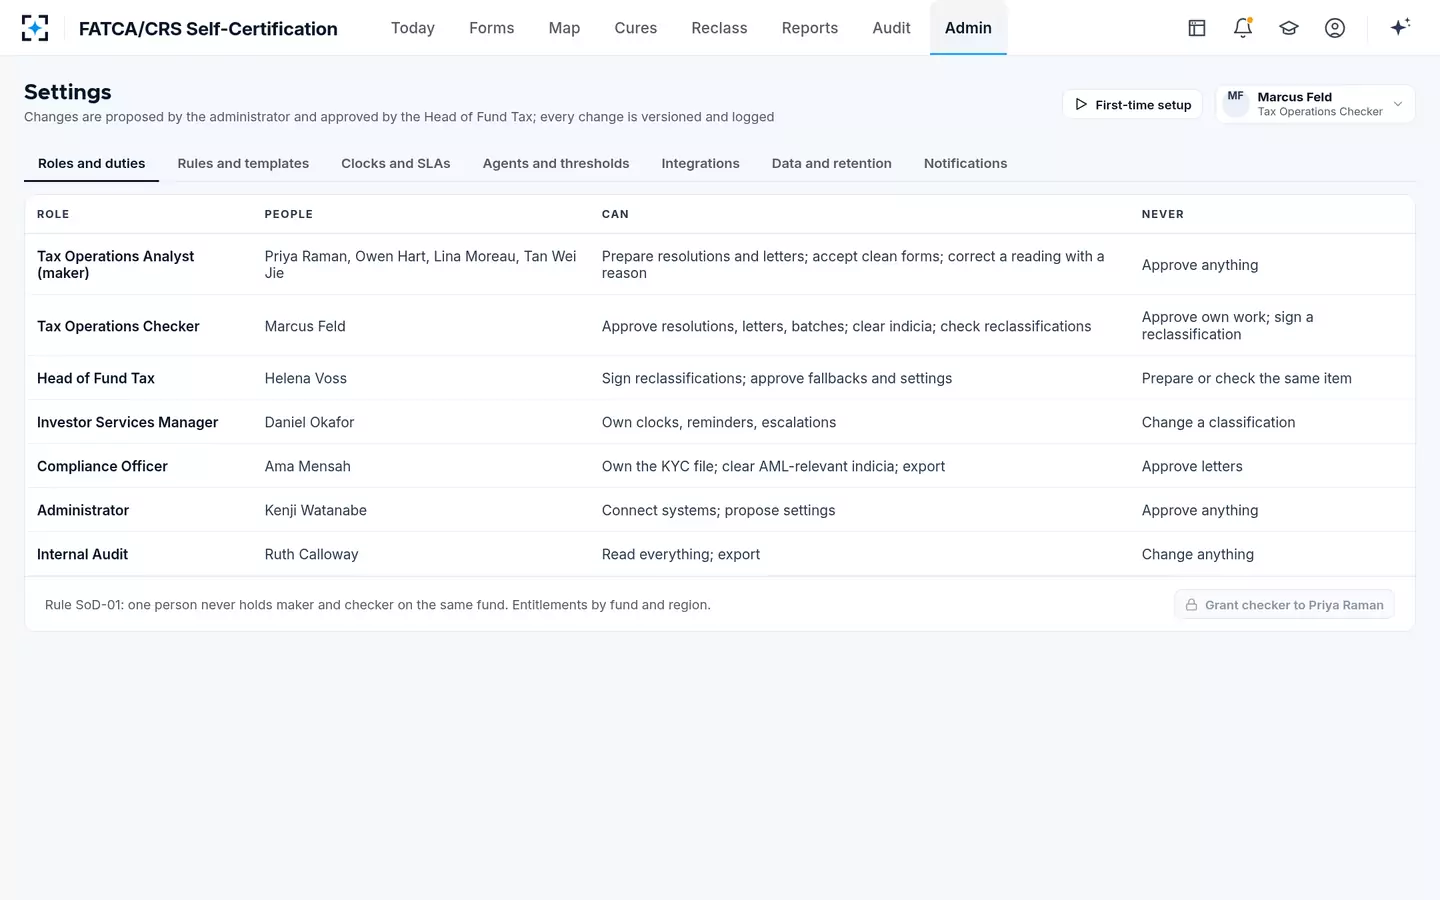Screen dimensions: 1440x900
Task: Click Kenji Watanabe in the People column
Action: pyautogui.click(x=316, y=510)
